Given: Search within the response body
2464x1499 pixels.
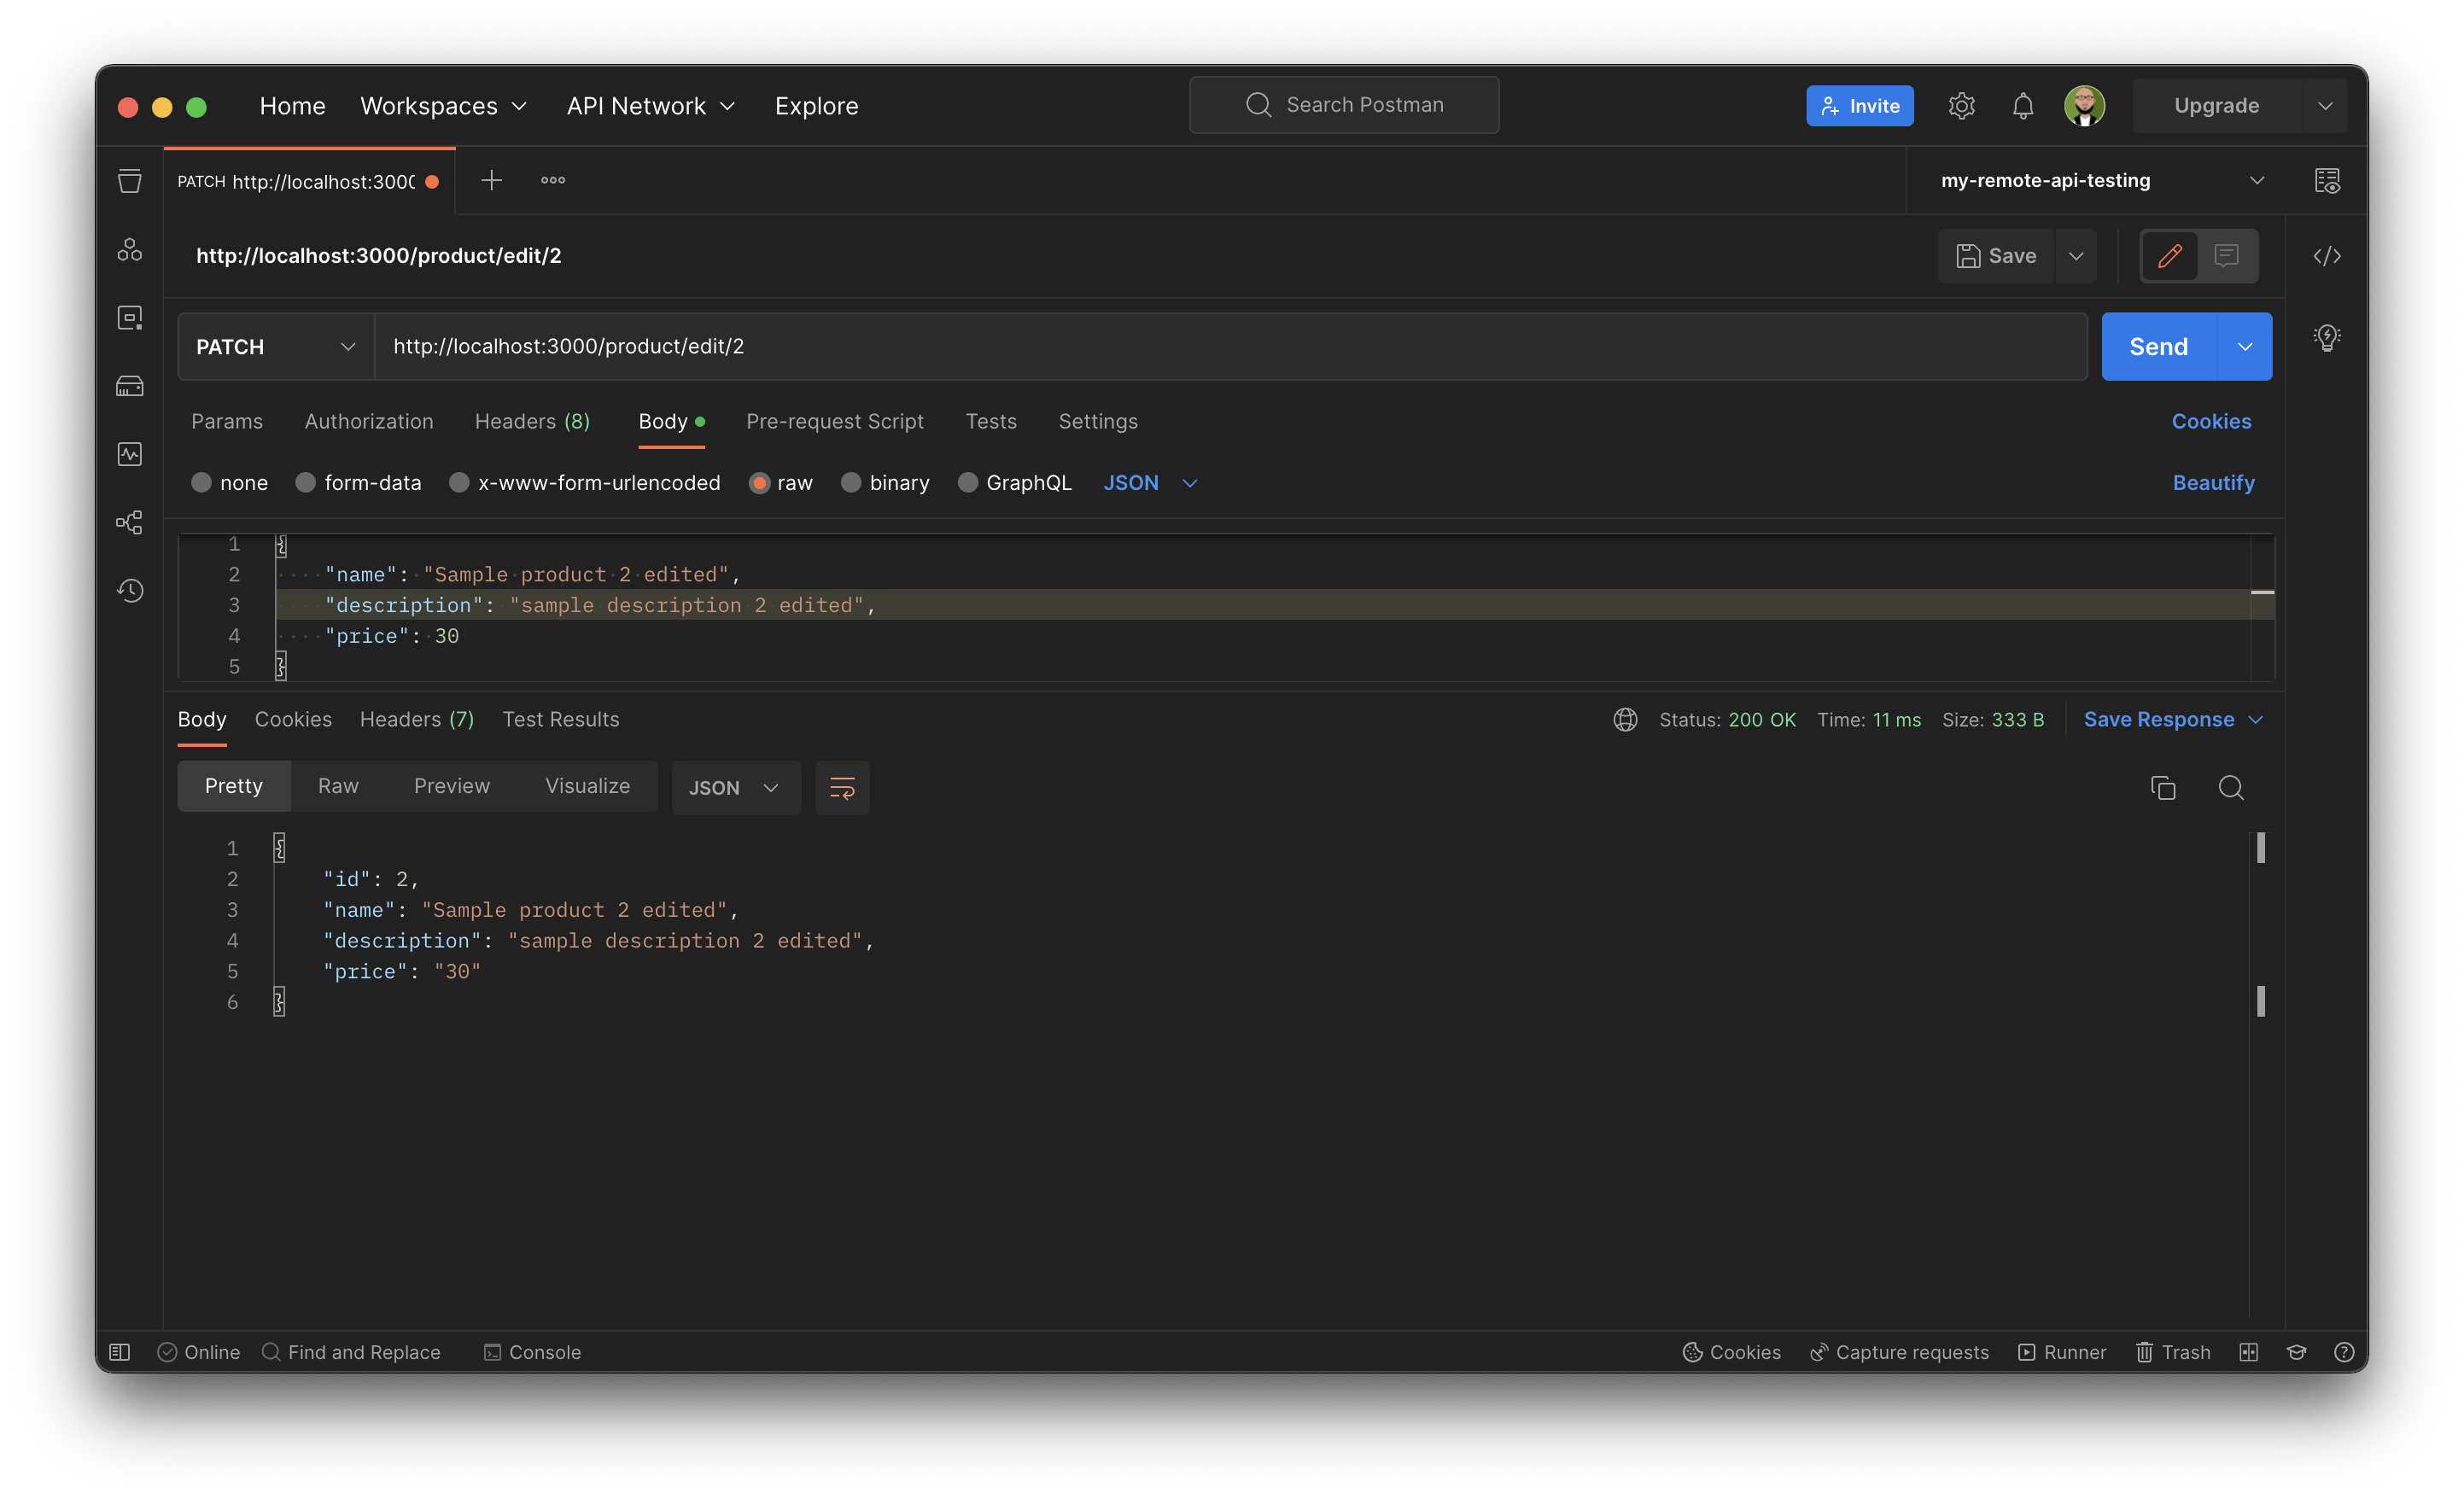Looking at the screenshot, I should [2231, 788].
